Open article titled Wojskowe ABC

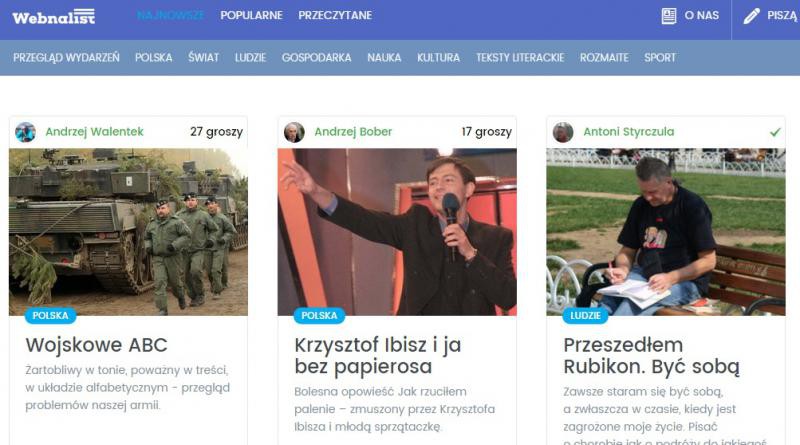click(96, 345)
